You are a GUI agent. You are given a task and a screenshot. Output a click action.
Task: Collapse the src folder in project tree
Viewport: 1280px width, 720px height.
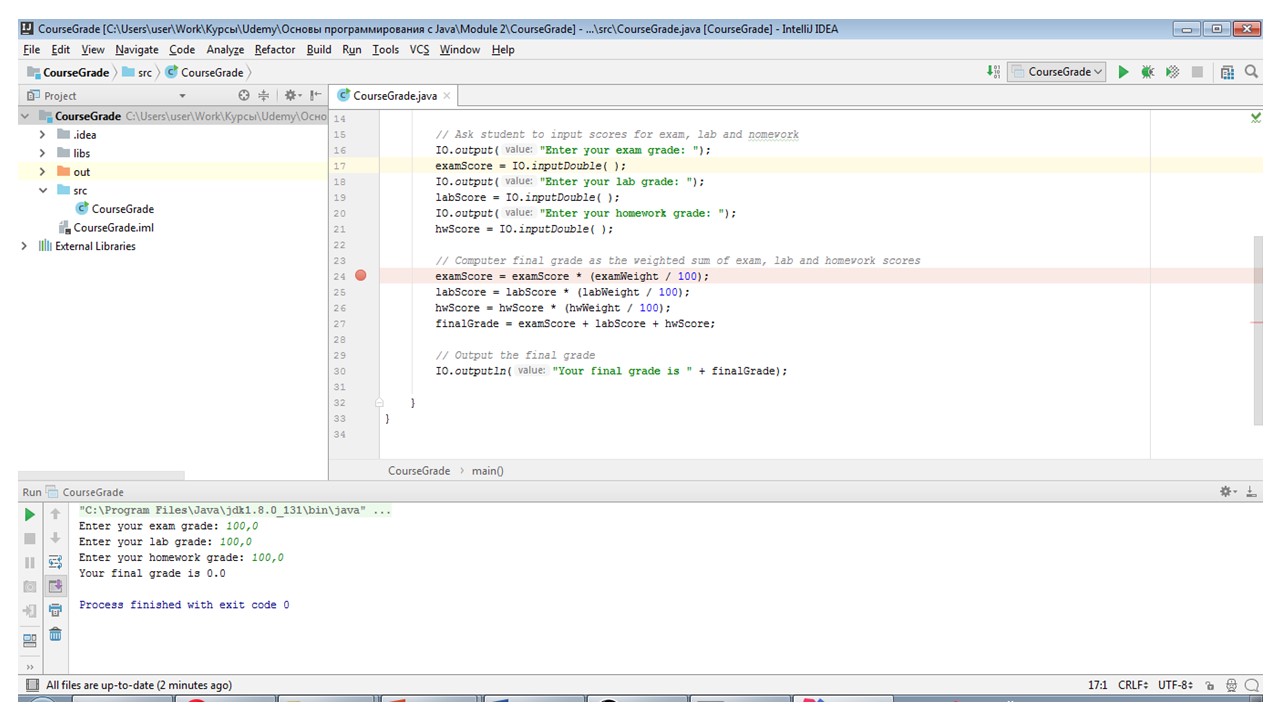point(42,190)
